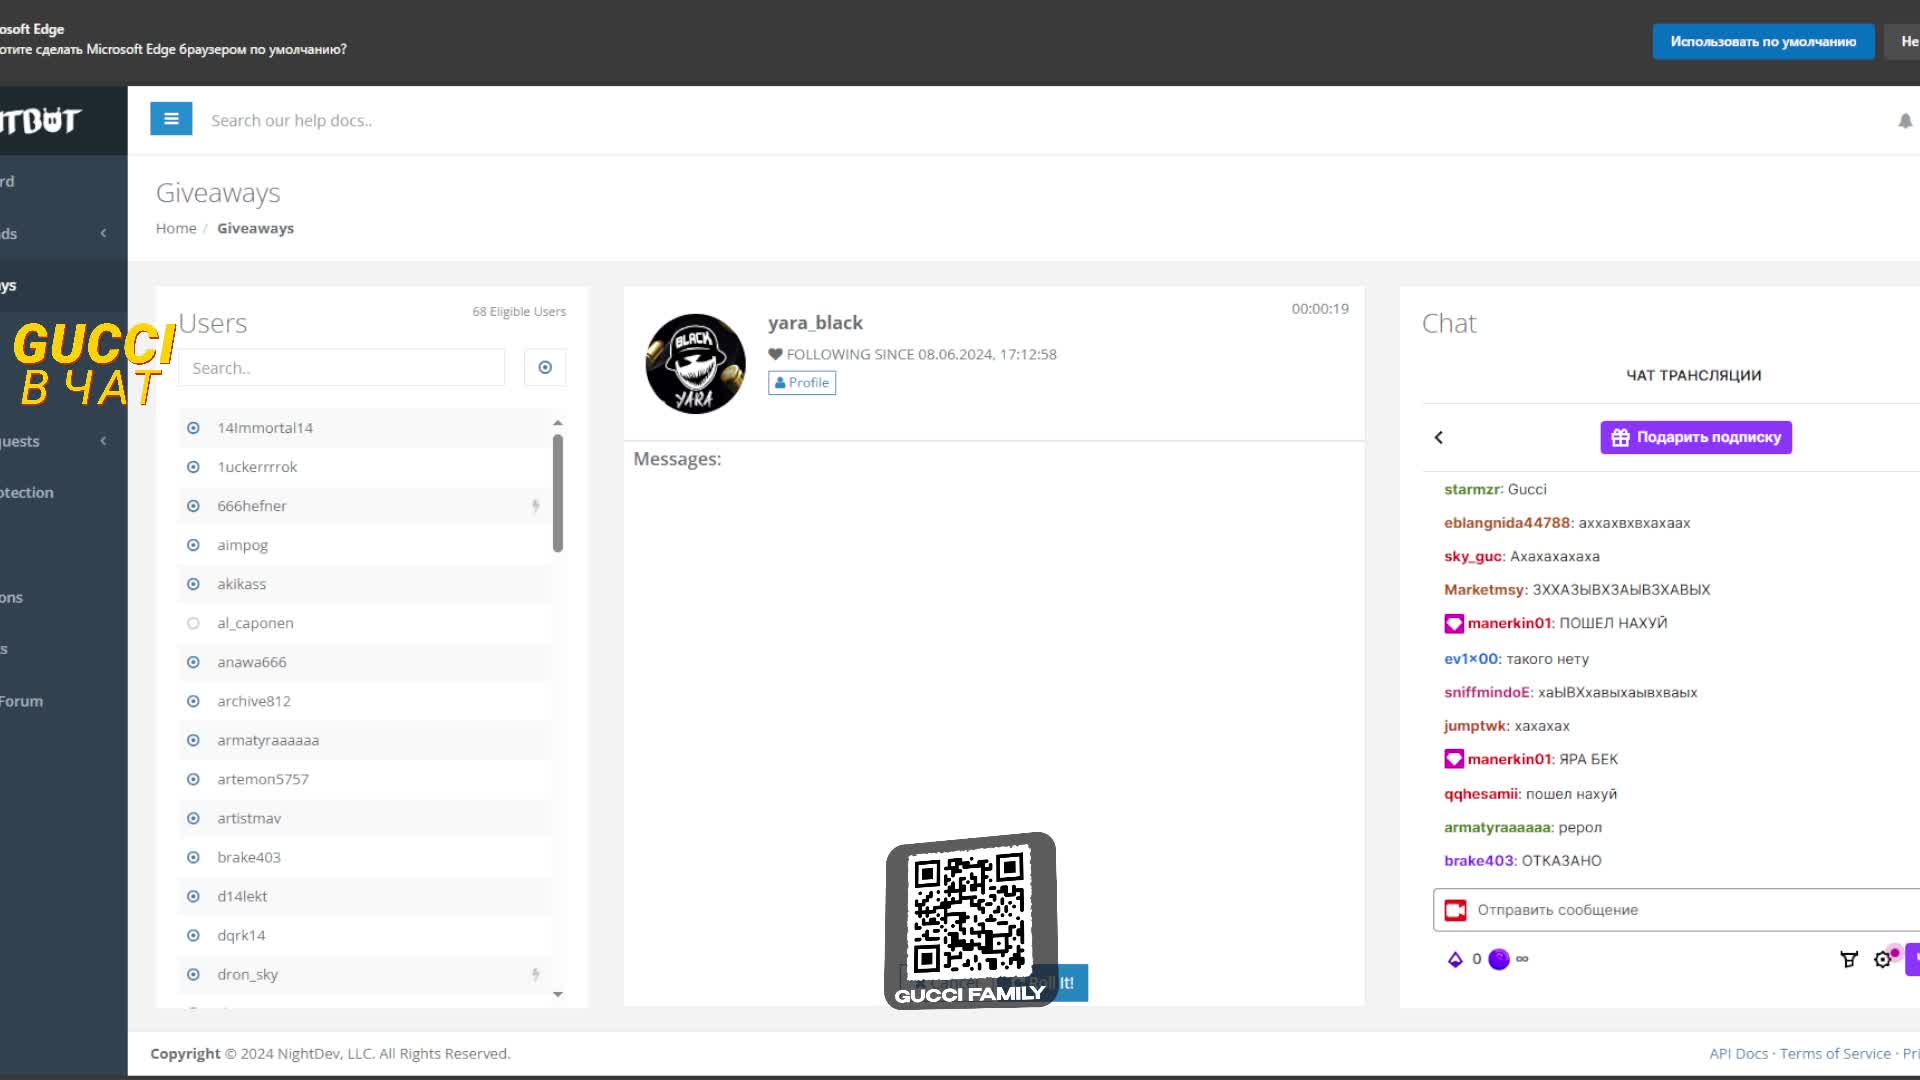Click username jumptwk in chat
The width and height of the screenshot is (1920, 1080).
(x=1475, y=726)
